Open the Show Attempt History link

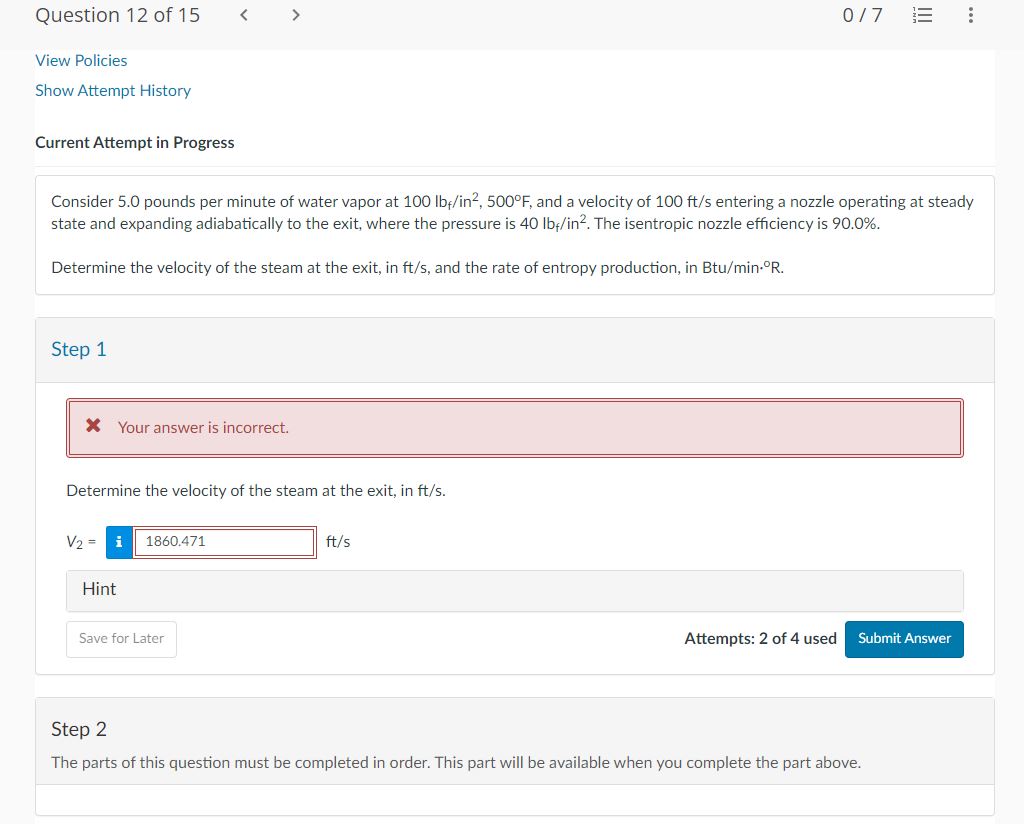click(113, 91)
